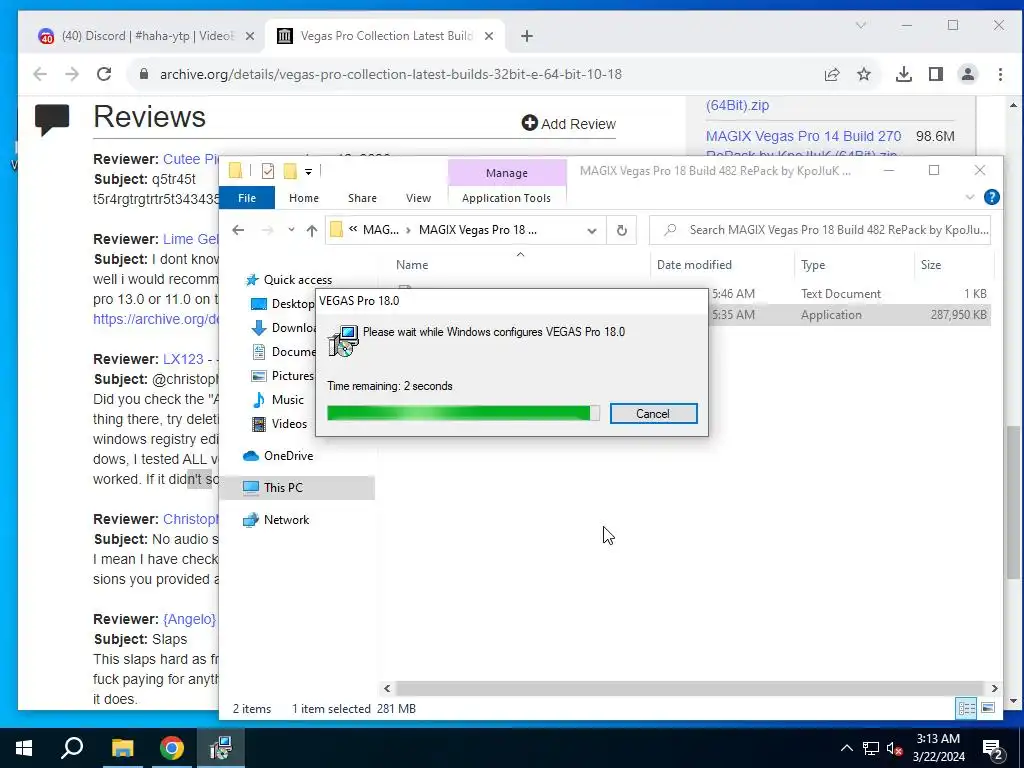Viewport: 1024px width, 768px height.
Task: Open the Home ribbon tab
Action: (x=304, y=198)
